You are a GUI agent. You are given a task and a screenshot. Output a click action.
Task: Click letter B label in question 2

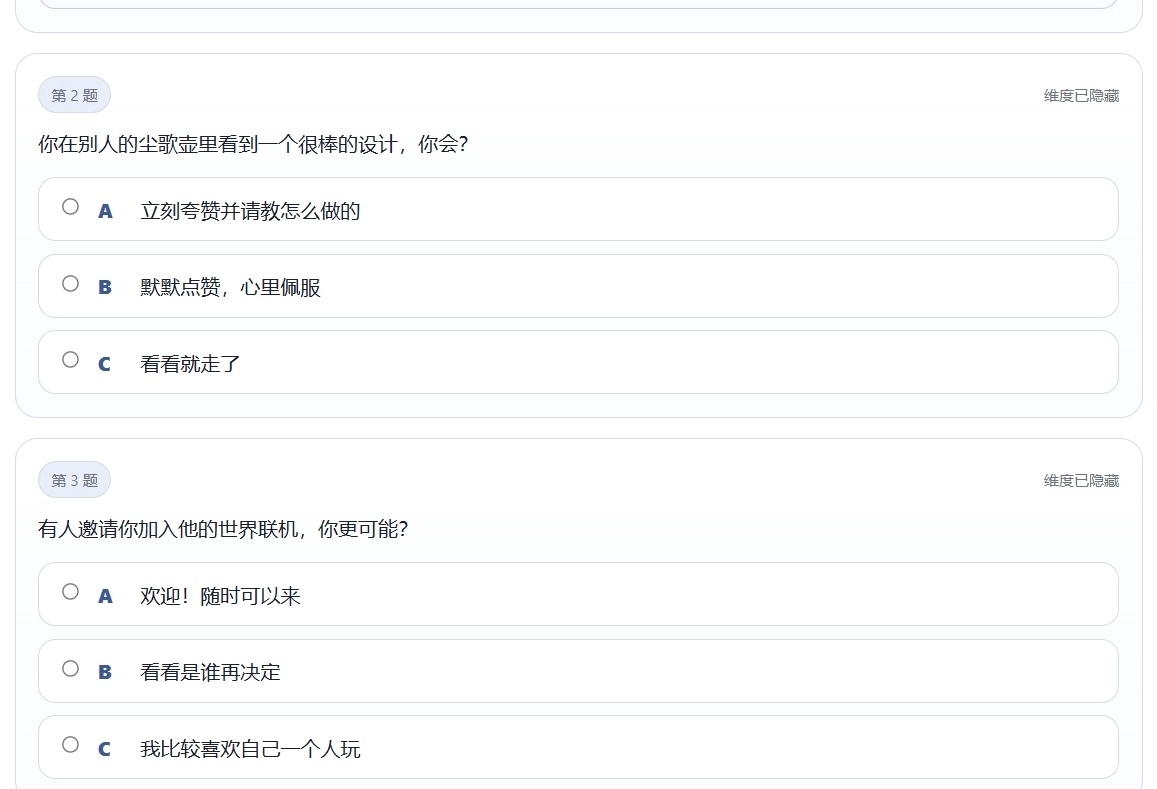click(x=105, y=288)
